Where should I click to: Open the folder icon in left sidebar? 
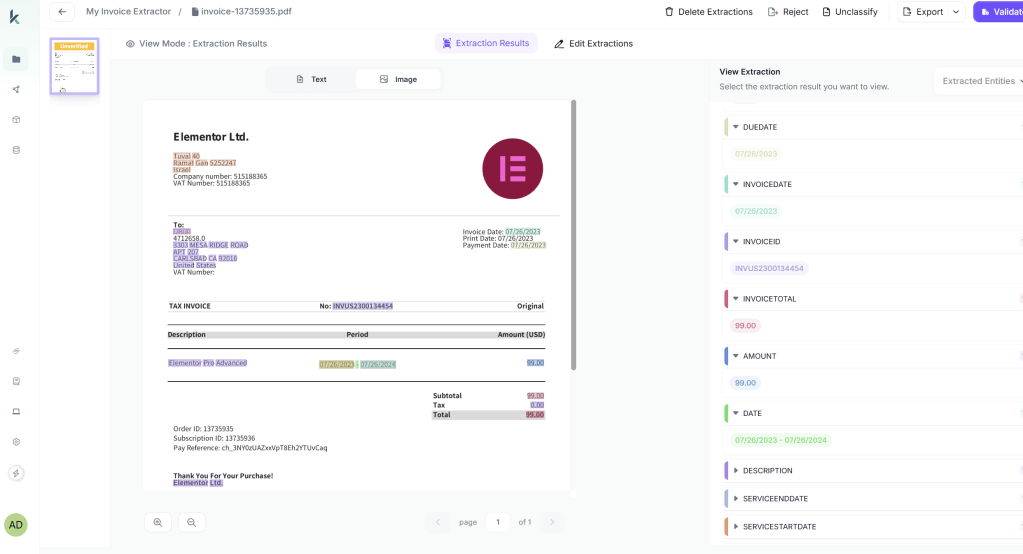16,59
